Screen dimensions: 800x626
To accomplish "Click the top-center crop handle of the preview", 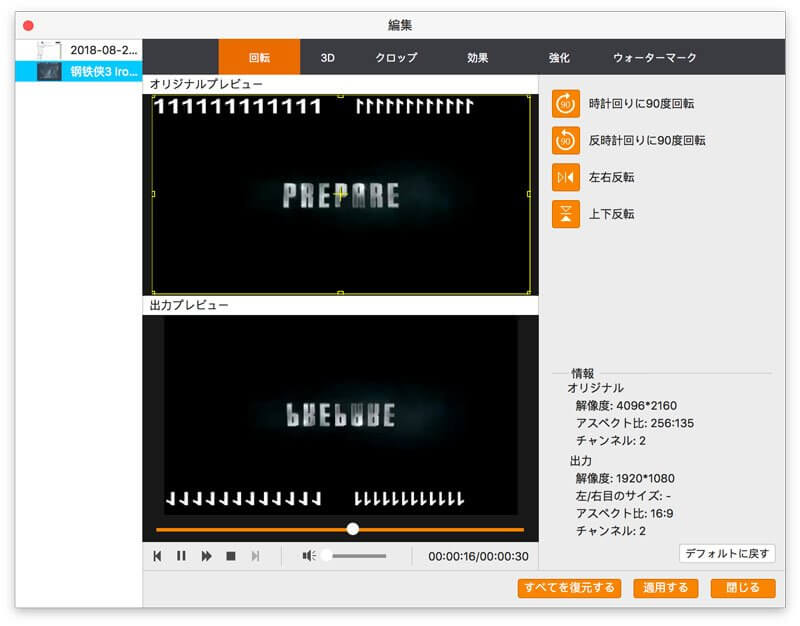I will point(341,96).
